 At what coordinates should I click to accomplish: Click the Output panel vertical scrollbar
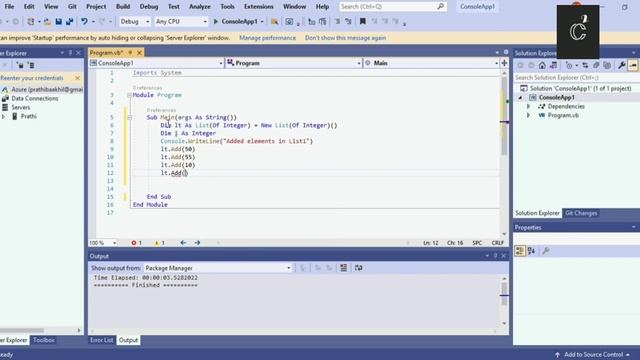(x=504, y=301)
